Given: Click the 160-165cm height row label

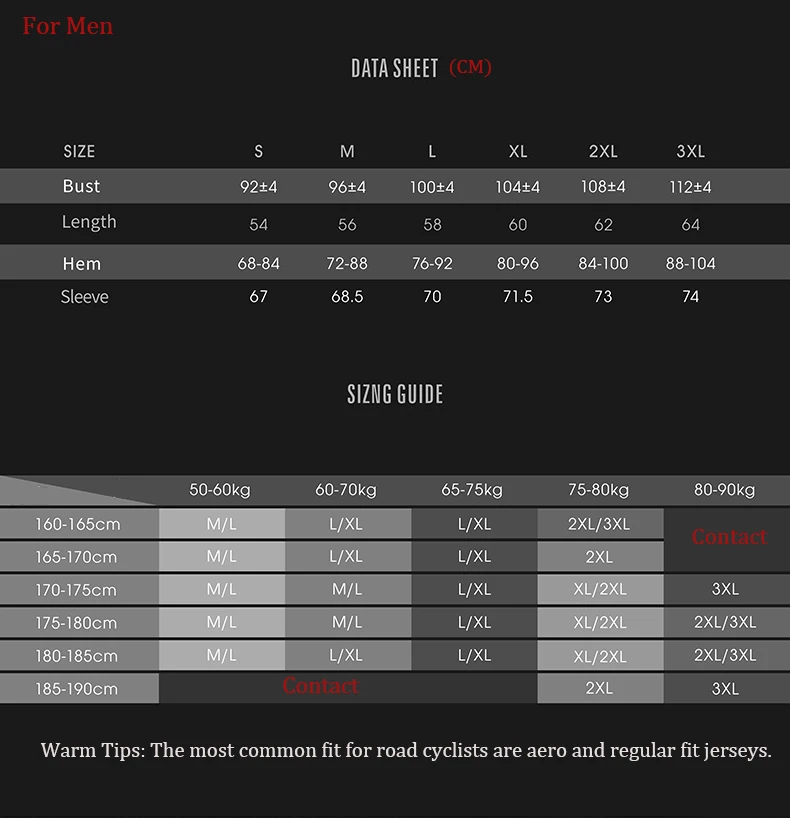Looking at the screenshot, I should (78, 524).
